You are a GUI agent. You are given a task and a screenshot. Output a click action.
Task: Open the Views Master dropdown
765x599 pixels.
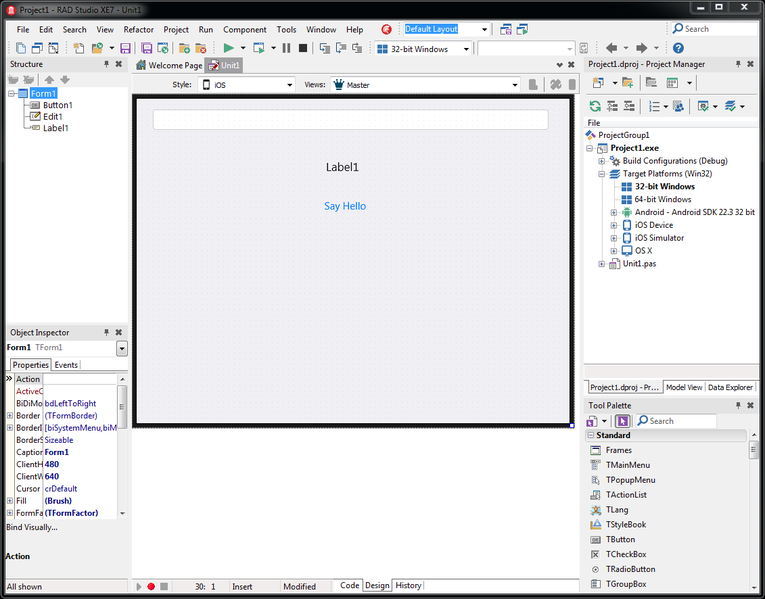click(515, 85)
